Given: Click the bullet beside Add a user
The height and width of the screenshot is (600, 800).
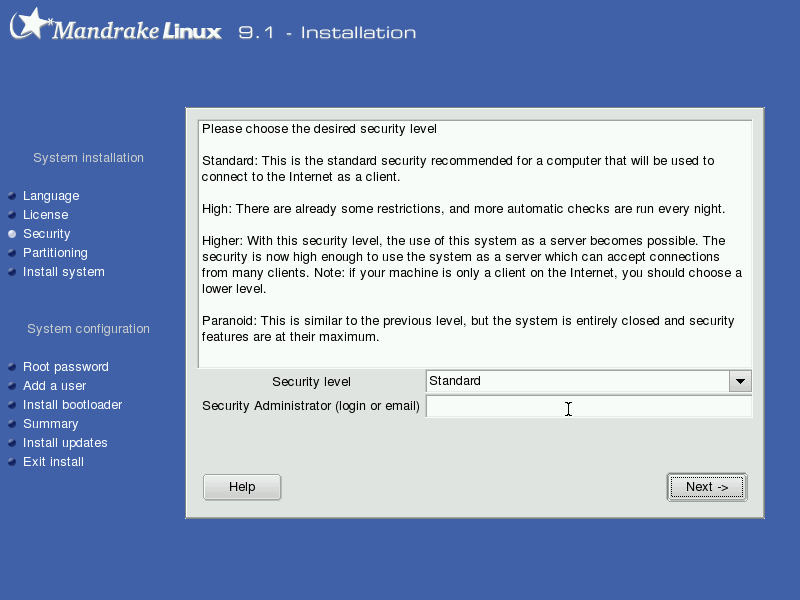Looking at the screenshot, I should click(12, 386).
